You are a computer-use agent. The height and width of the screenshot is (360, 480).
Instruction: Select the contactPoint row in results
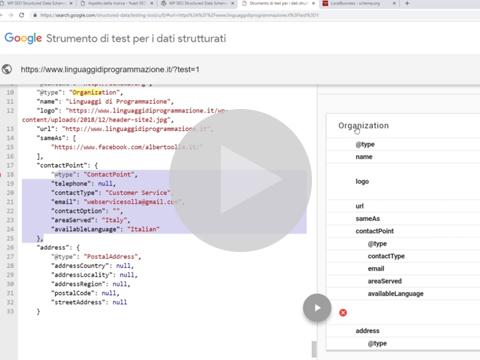click(x=403, y=231)
